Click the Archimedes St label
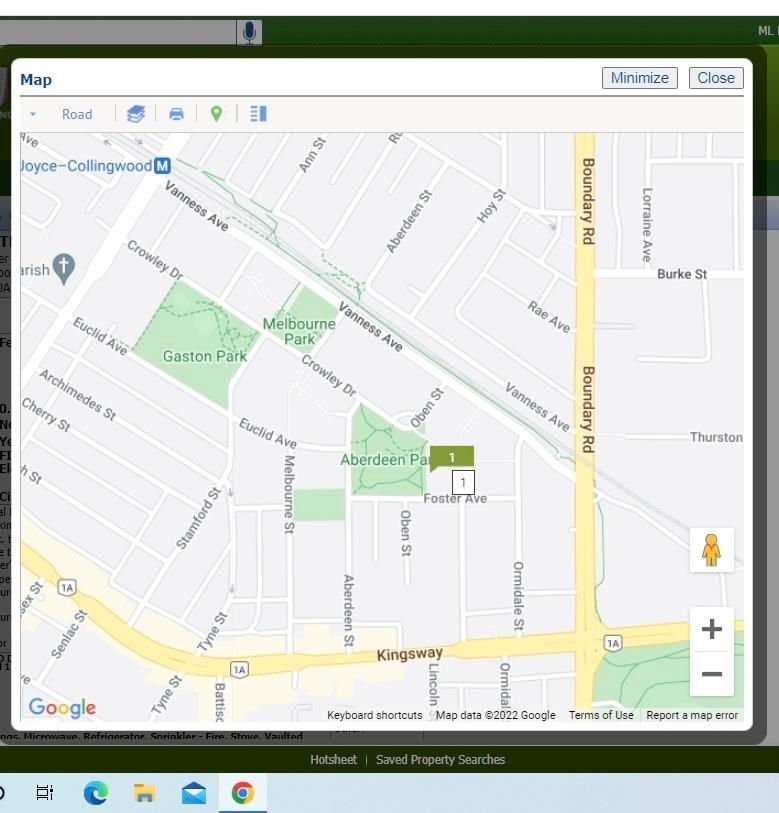 coord(78,394)
